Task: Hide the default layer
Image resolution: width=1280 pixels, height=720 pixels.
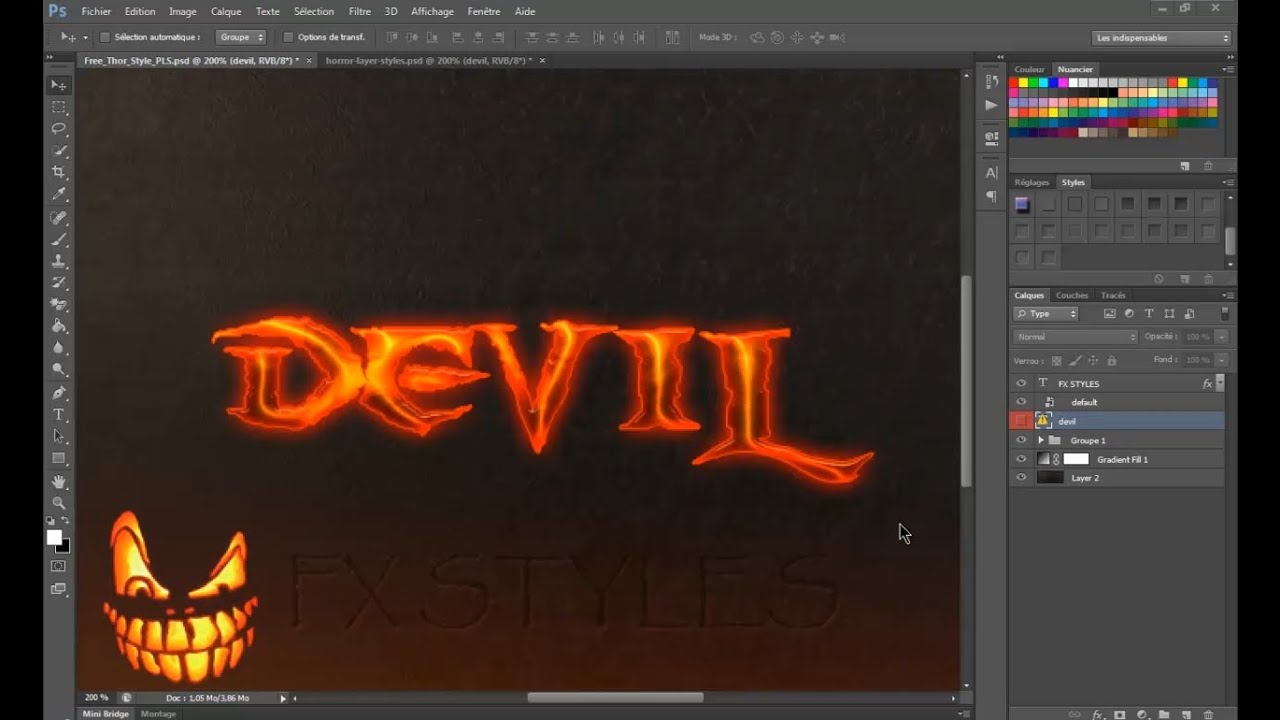Action: [x=1021, y=402]
